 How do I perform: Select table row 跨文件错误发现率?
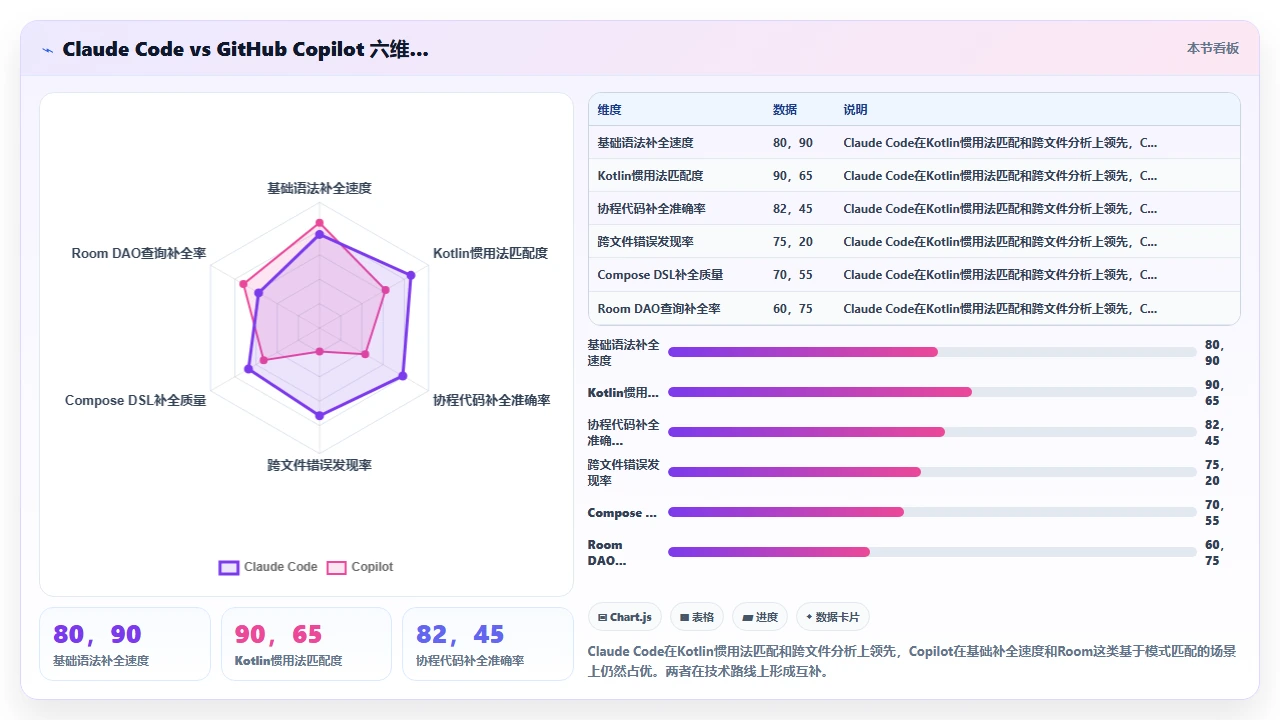tap(914, 242)
